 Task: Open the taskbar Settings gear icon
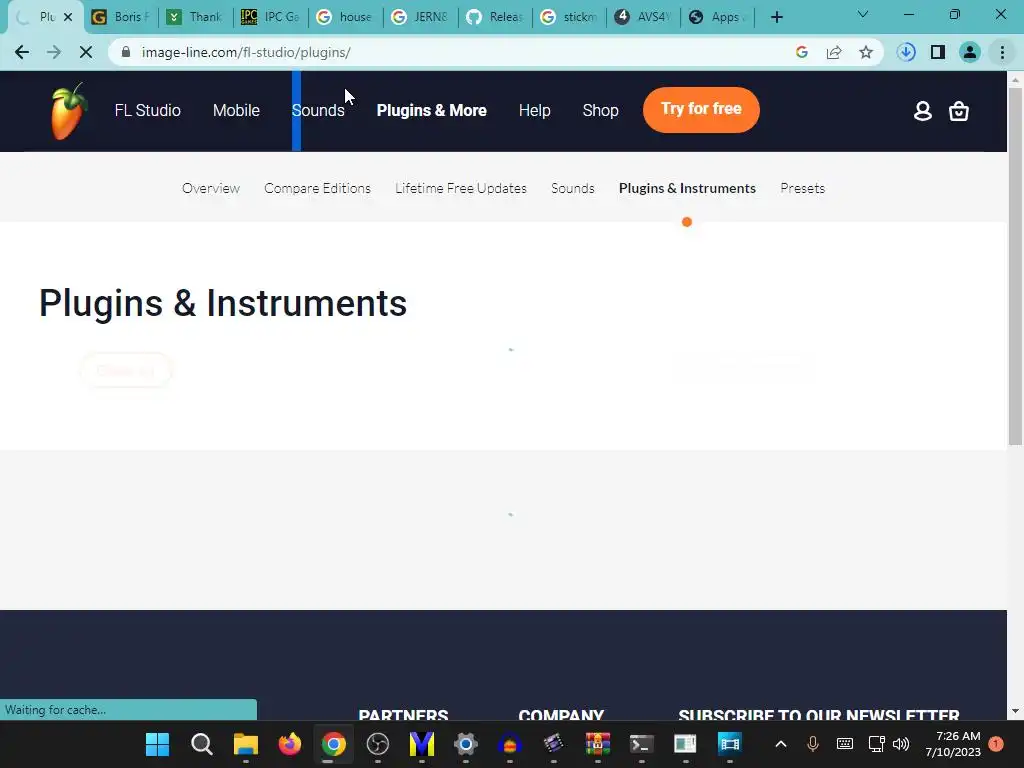click(x=466, y=744)
